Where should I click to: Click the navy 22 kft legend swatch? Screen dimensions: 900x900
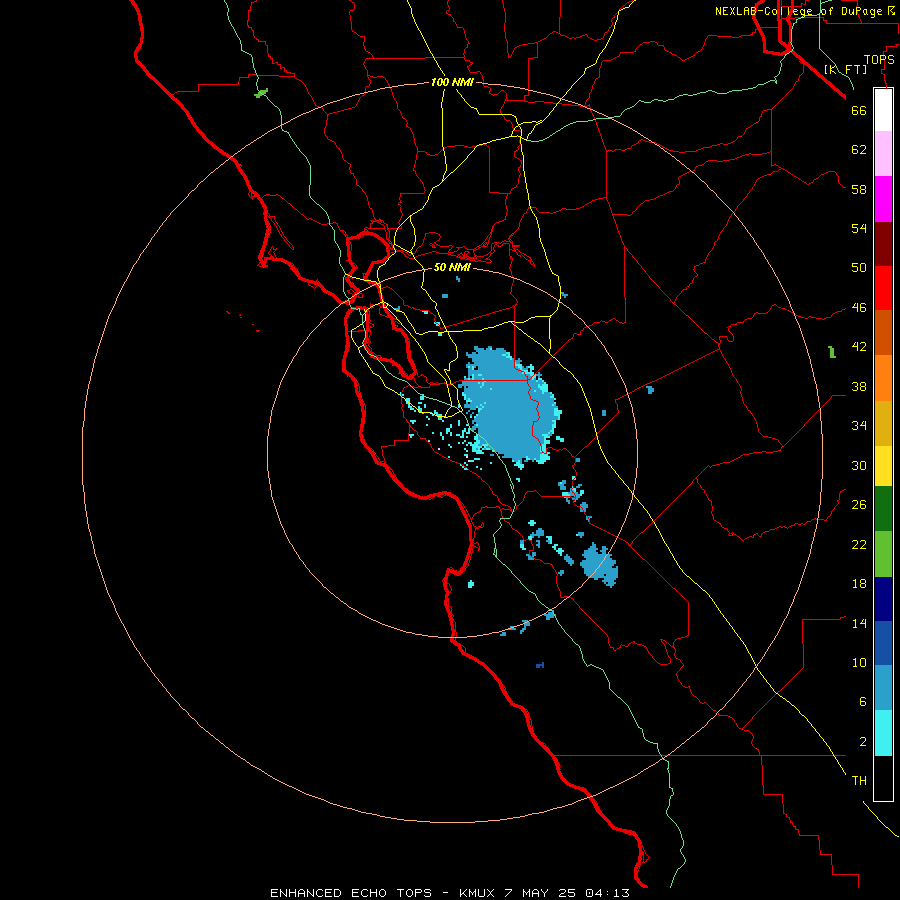[883, 599]
